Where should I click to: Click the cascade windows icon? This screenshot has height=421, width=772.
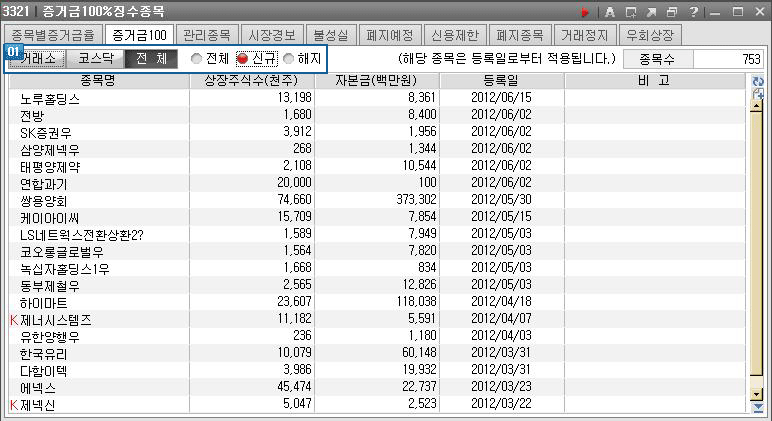[x=672, y=12]
